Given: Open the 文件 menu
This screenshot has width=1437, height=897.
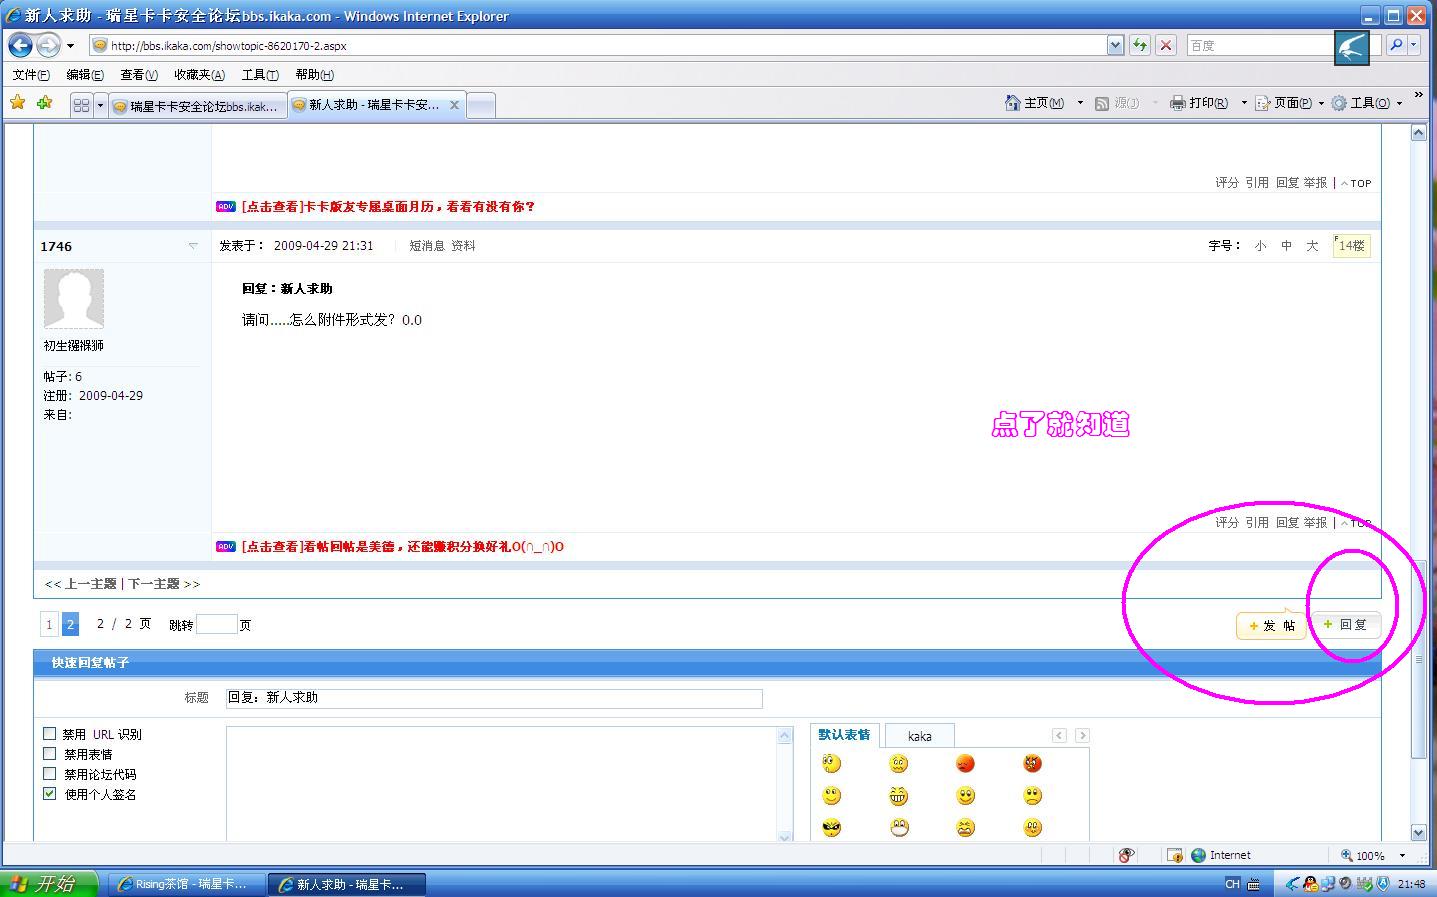Looking at the screenshot, I should pyautogui.click(x=30, y=75).
